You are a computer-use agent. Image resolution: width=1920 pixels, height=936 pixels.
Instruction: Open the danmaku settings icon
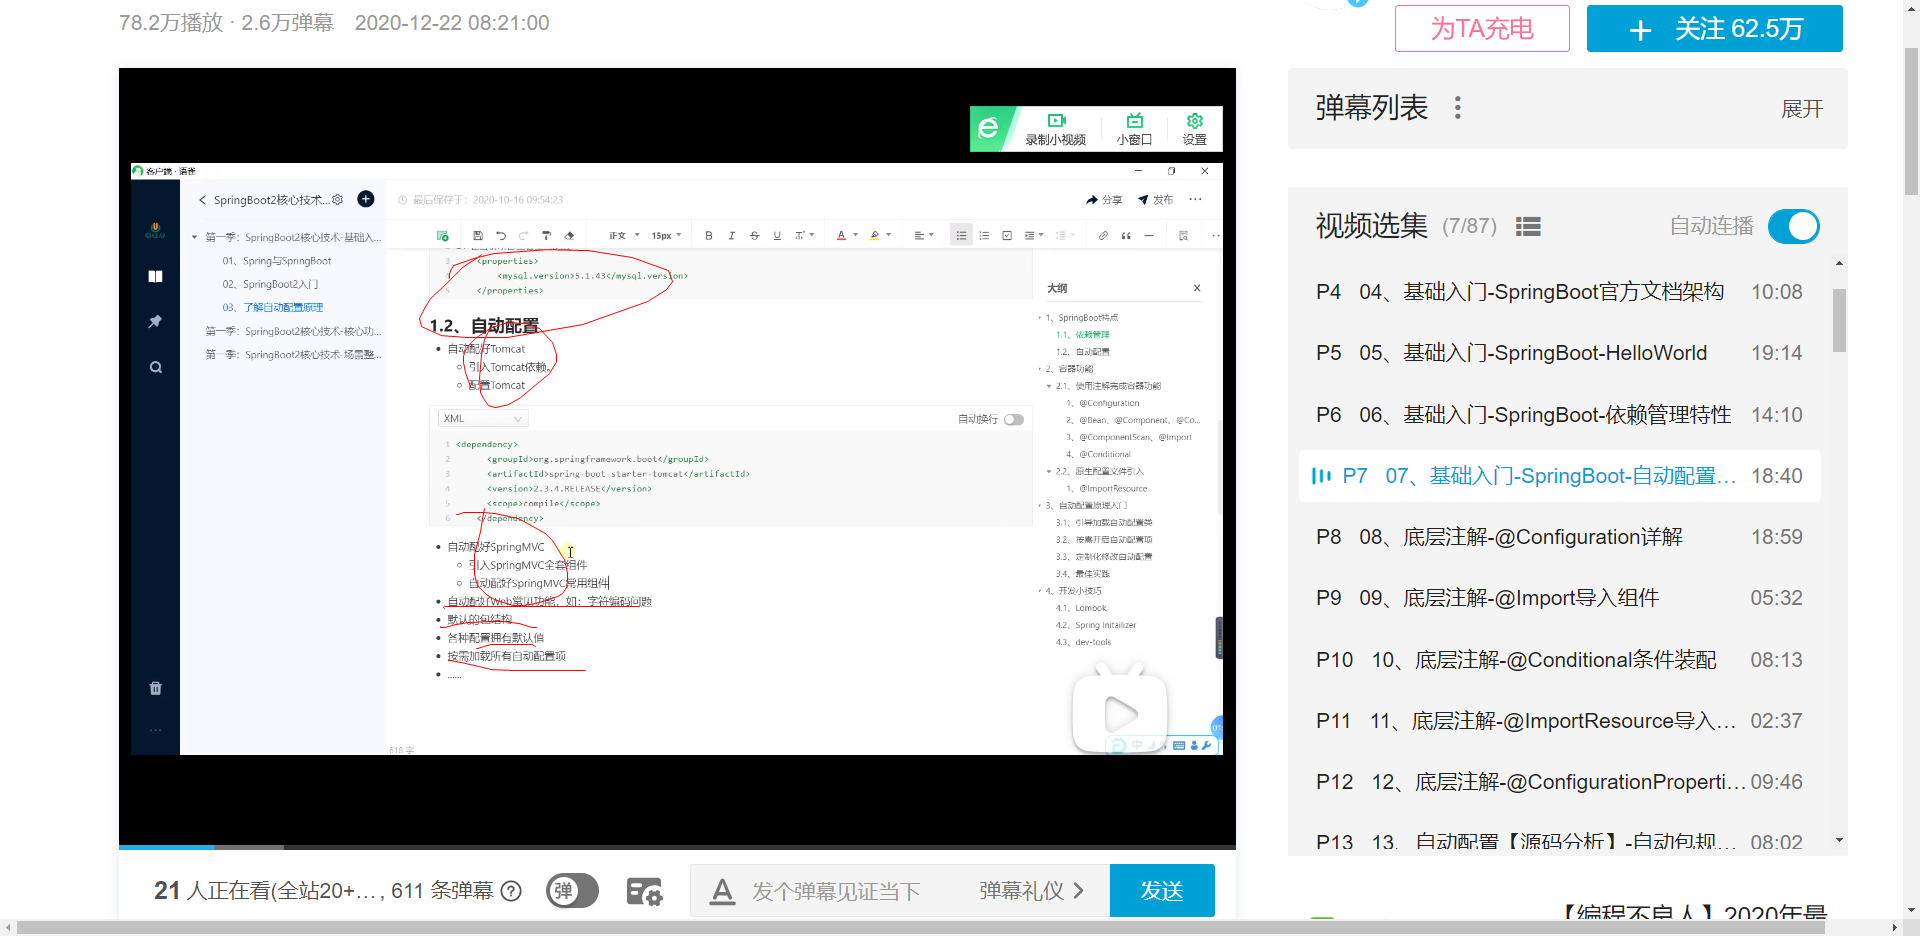tap(644, 891)
